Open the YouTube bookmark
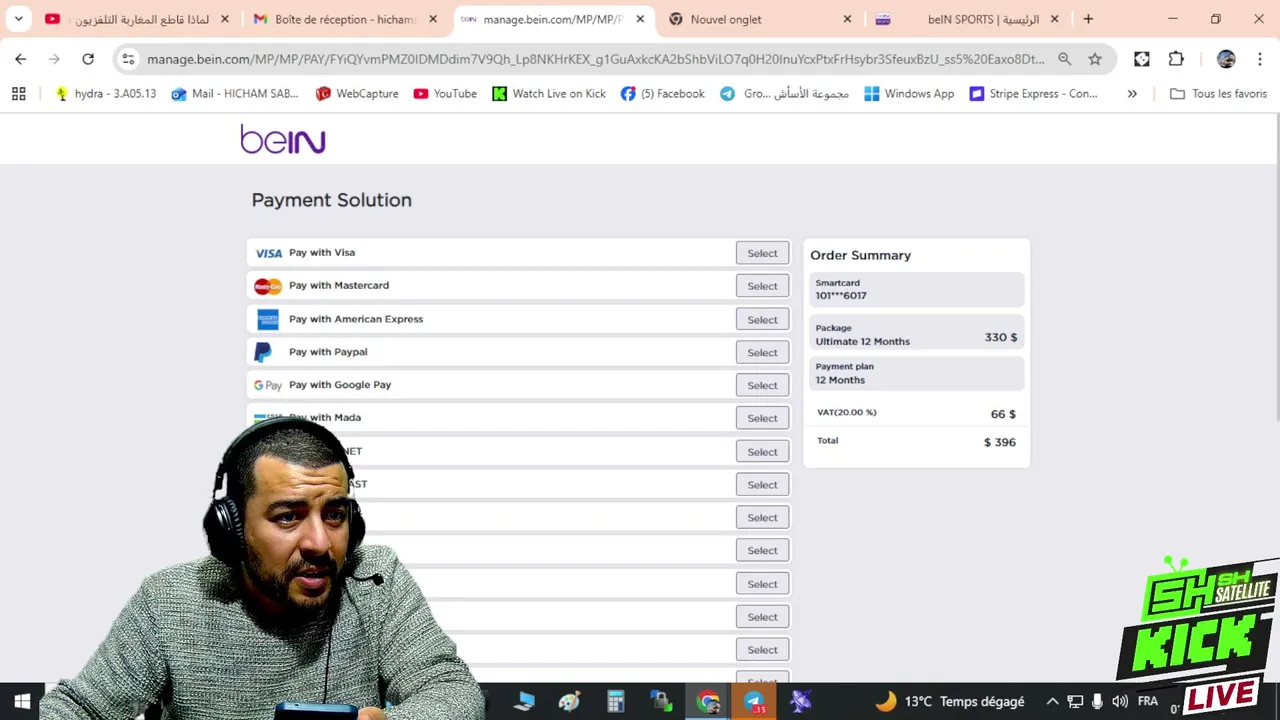1280x720 pixels. coord(445,94)
